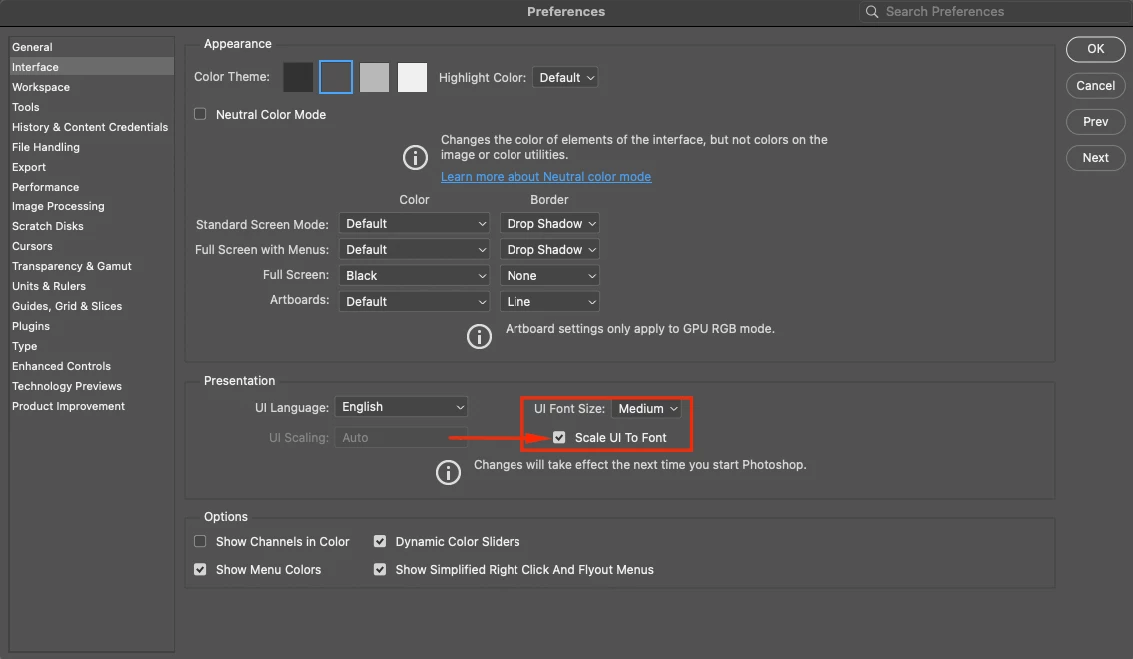The height and width of the screenshot is (659, 1133).
Task: Go to next preferences with Next
Action: [x=1095, y=158]
